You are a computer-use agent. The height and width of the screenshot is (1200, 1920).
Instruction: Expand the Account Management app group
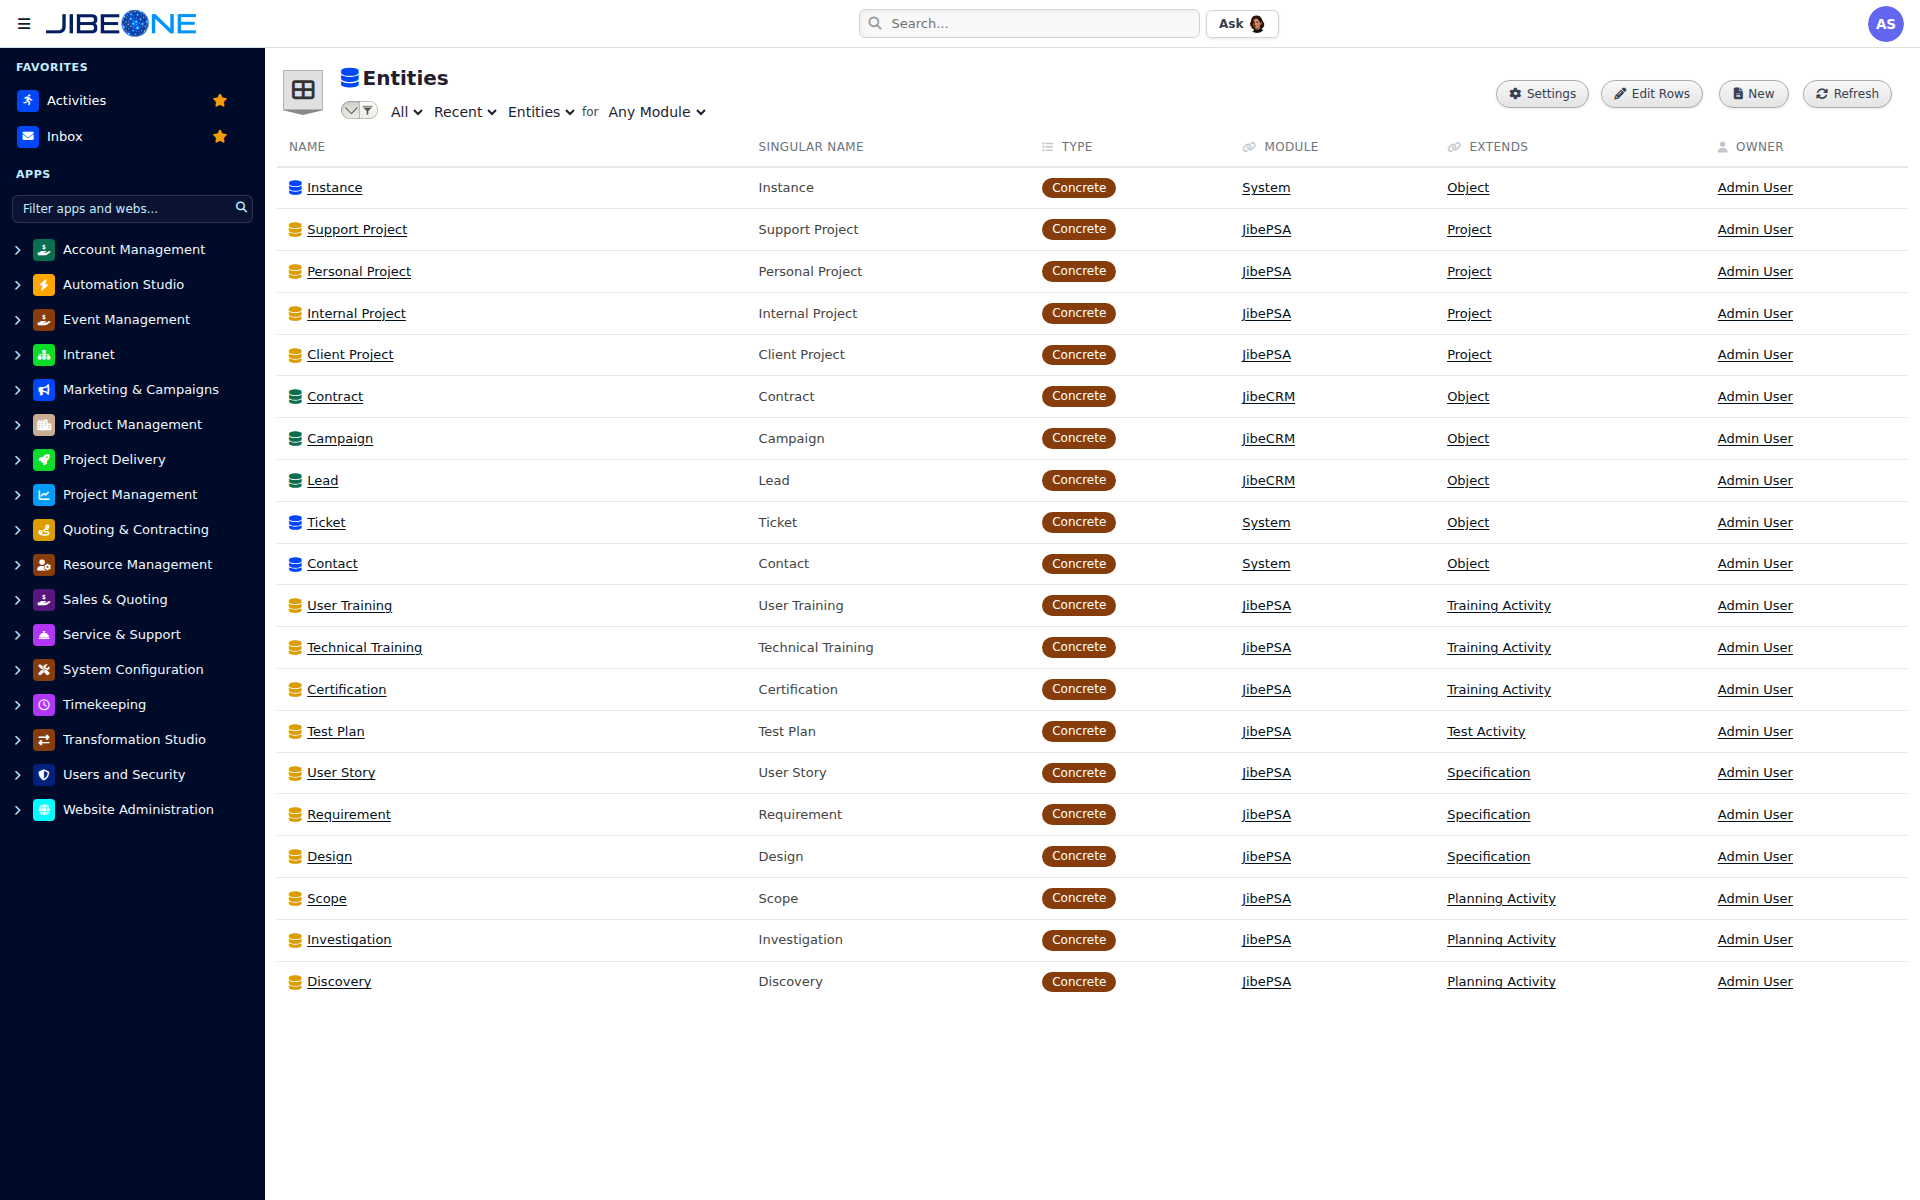tap(18, 250)
